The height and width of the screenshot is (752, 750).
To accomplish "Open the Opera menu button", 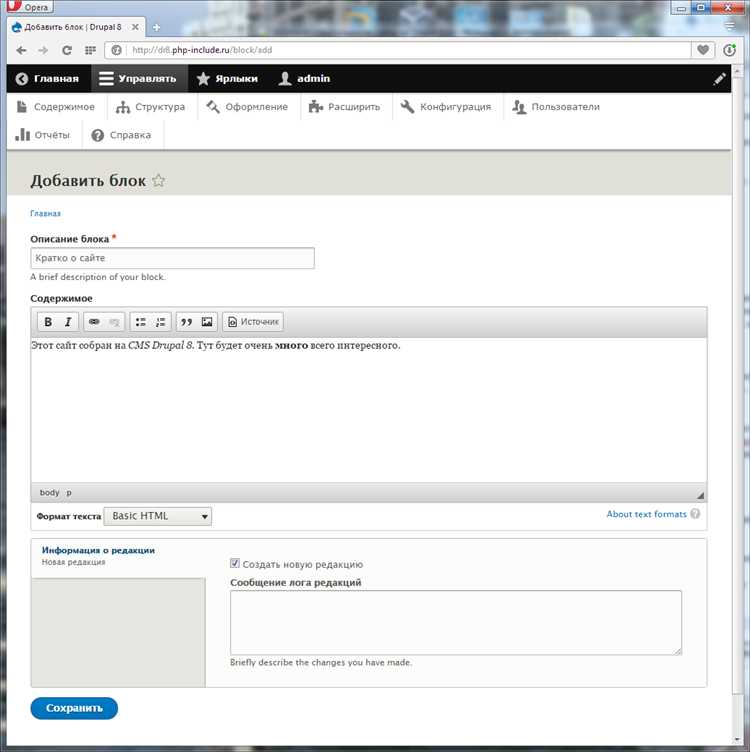I will click(x=28, y=6).
